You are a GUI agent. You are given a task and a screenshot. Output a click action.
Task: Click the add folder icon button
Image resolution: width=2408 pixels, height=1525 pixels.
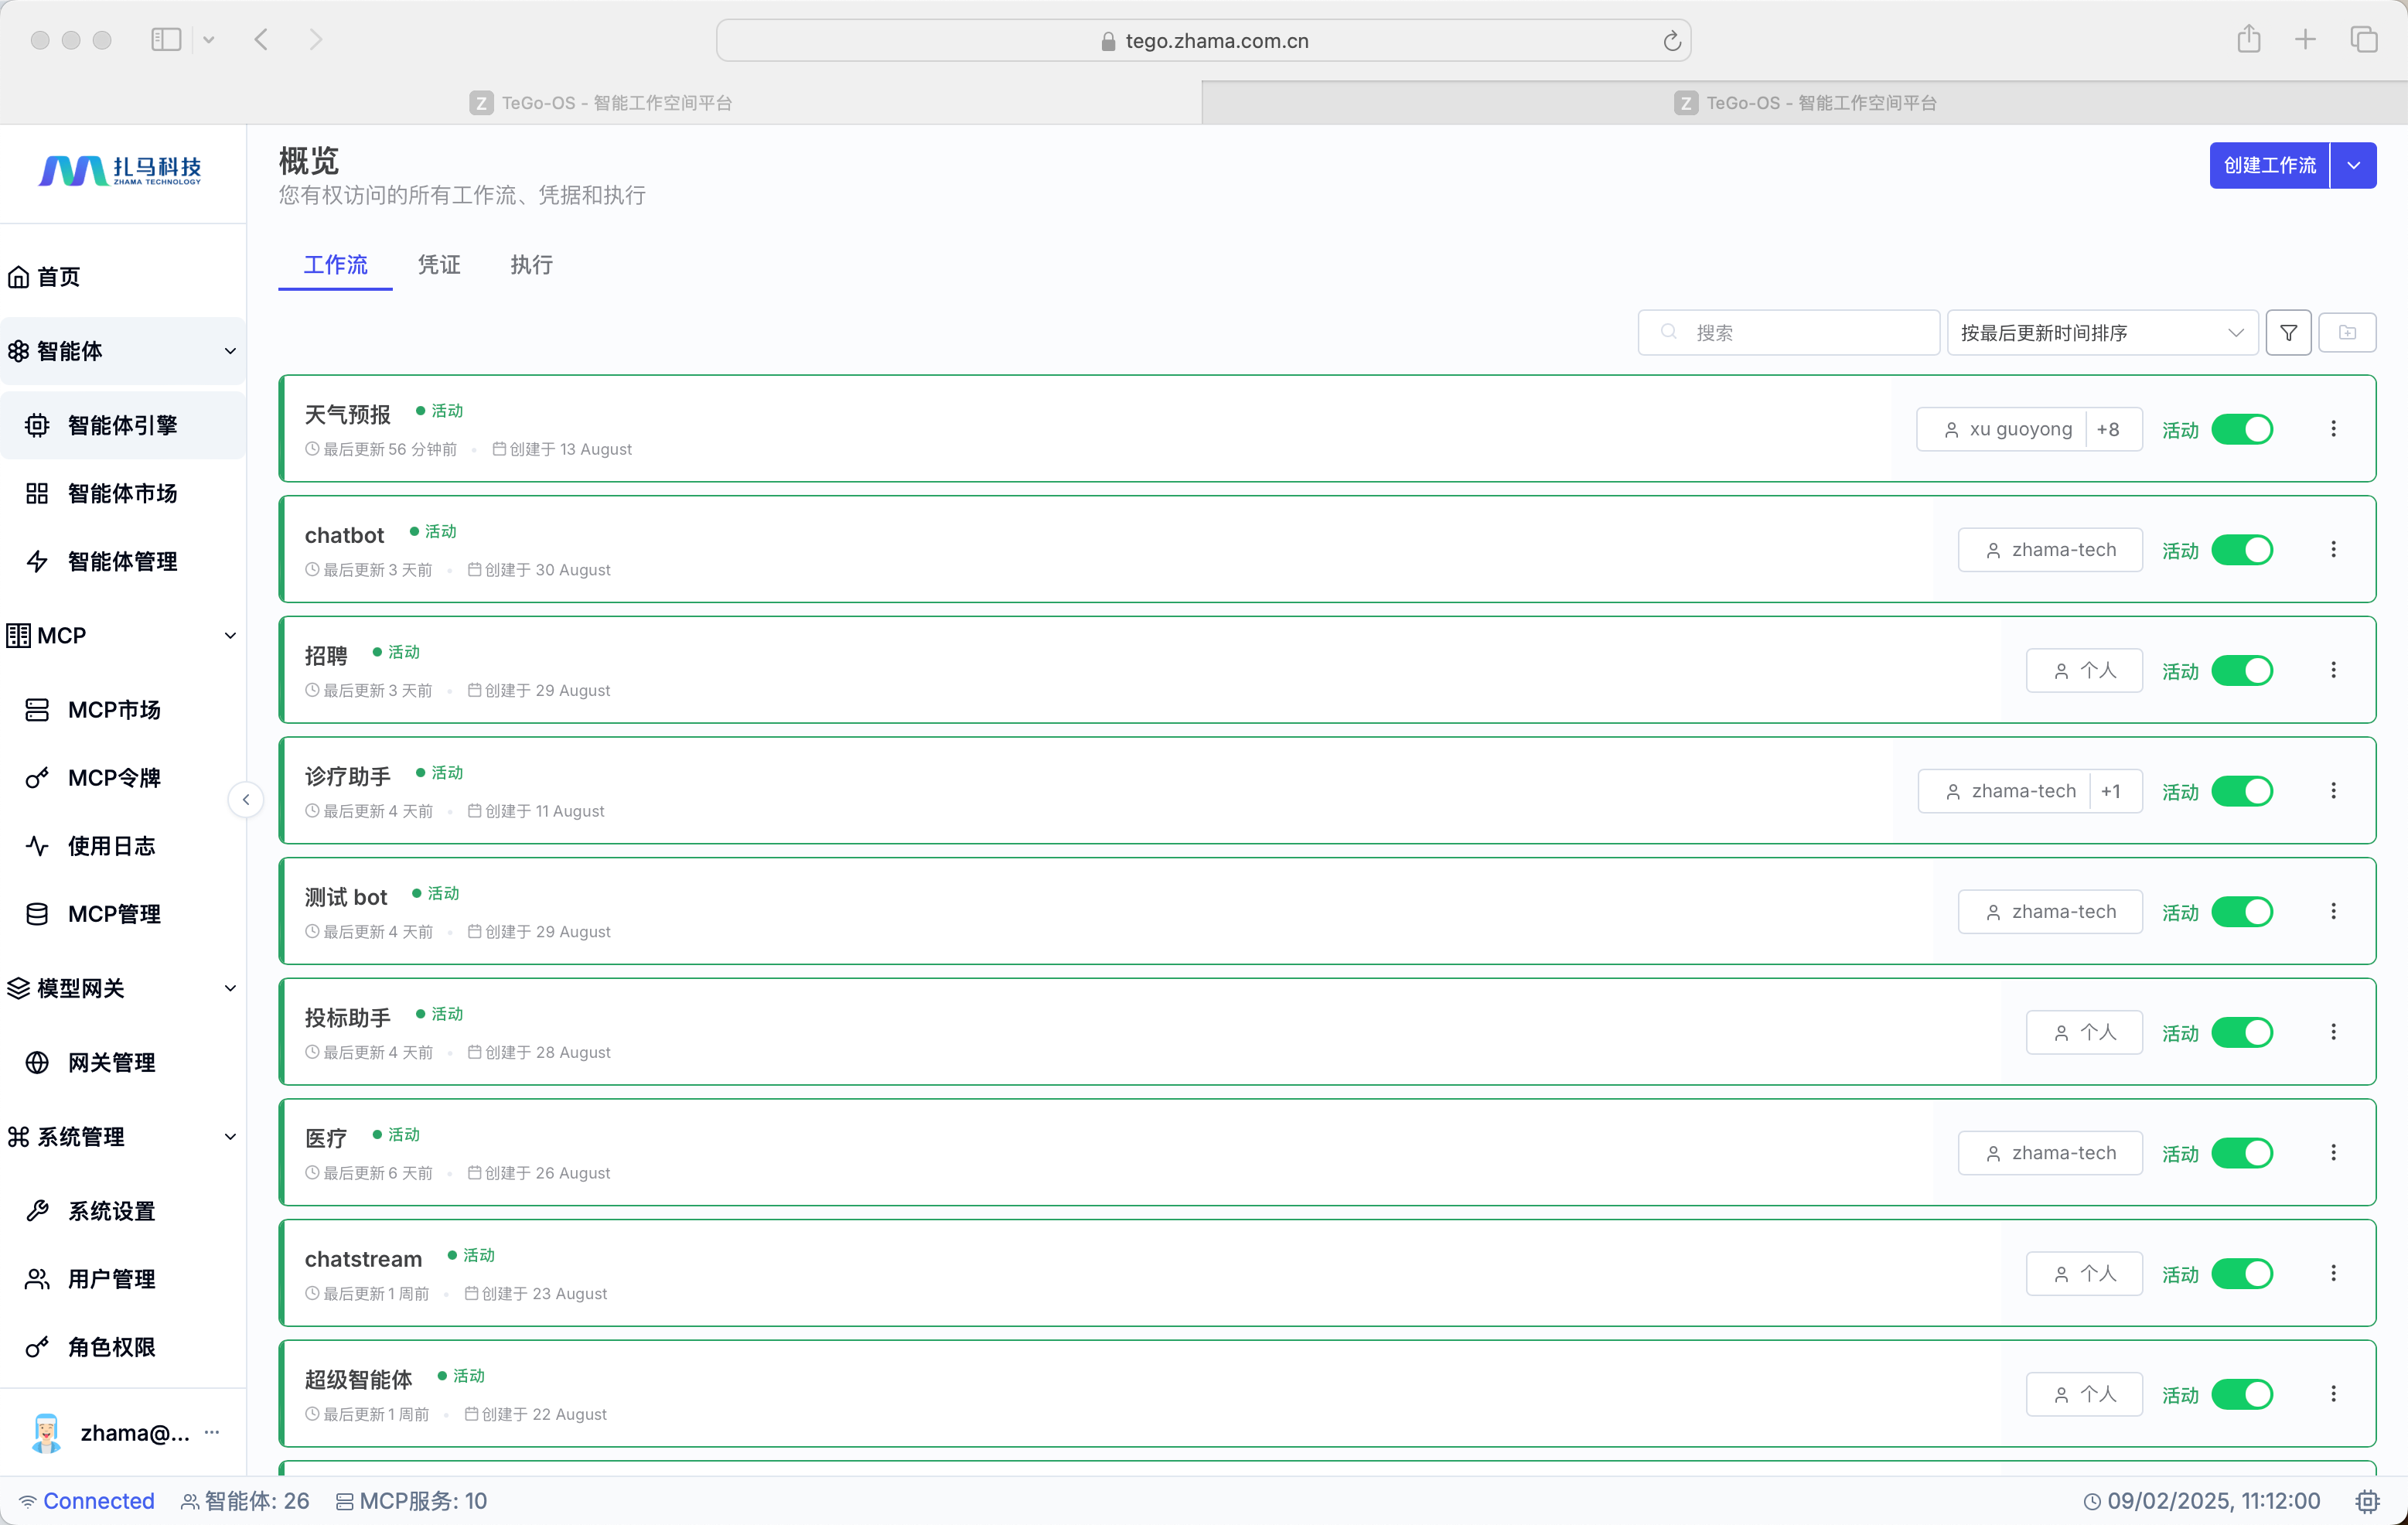[2347, 333]
